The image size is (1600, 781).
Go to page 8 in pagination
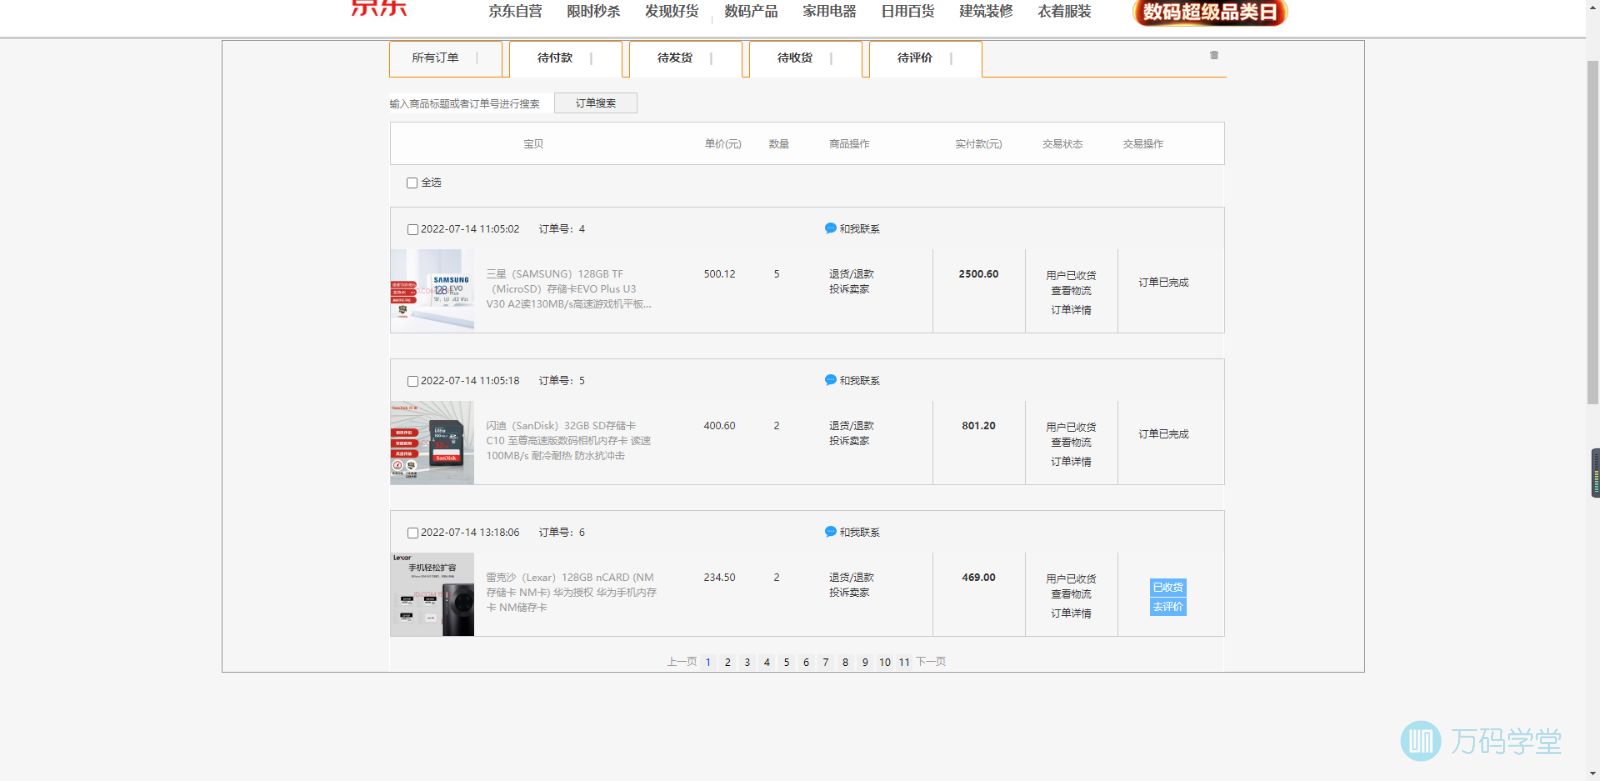click(x=845, y=662)
